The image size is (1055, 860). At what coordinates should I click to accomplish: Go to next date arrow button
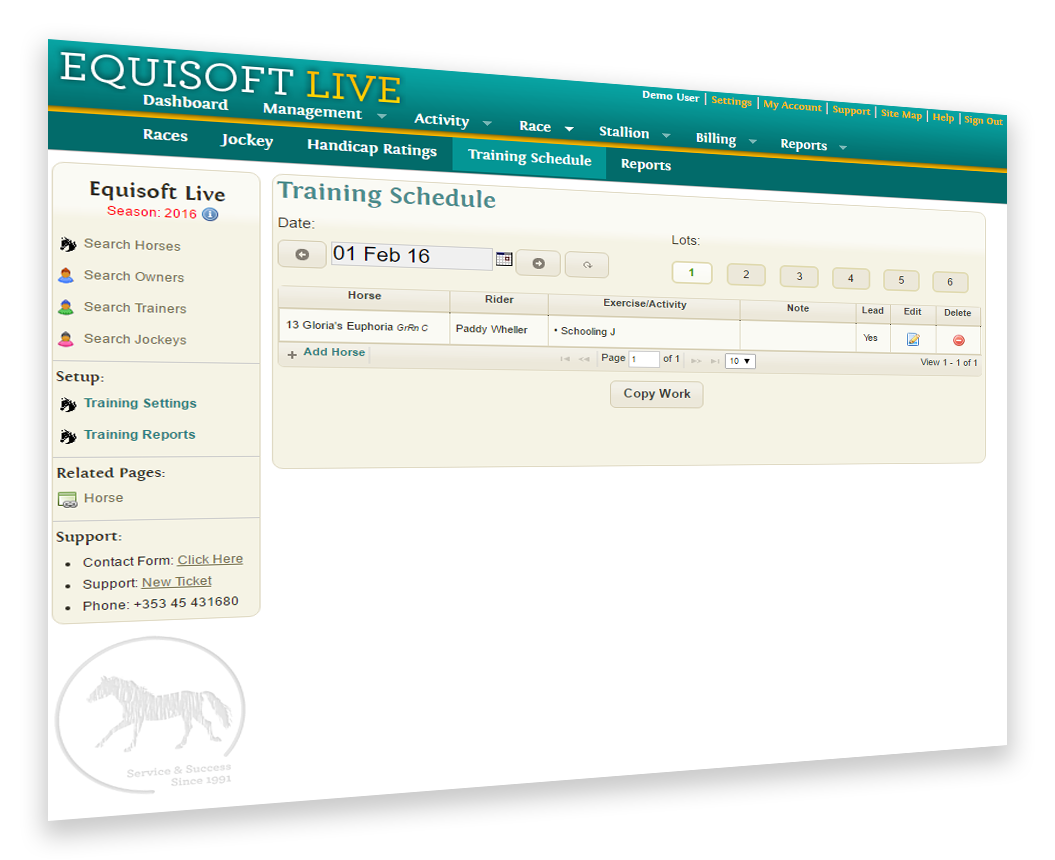(538, 263)
